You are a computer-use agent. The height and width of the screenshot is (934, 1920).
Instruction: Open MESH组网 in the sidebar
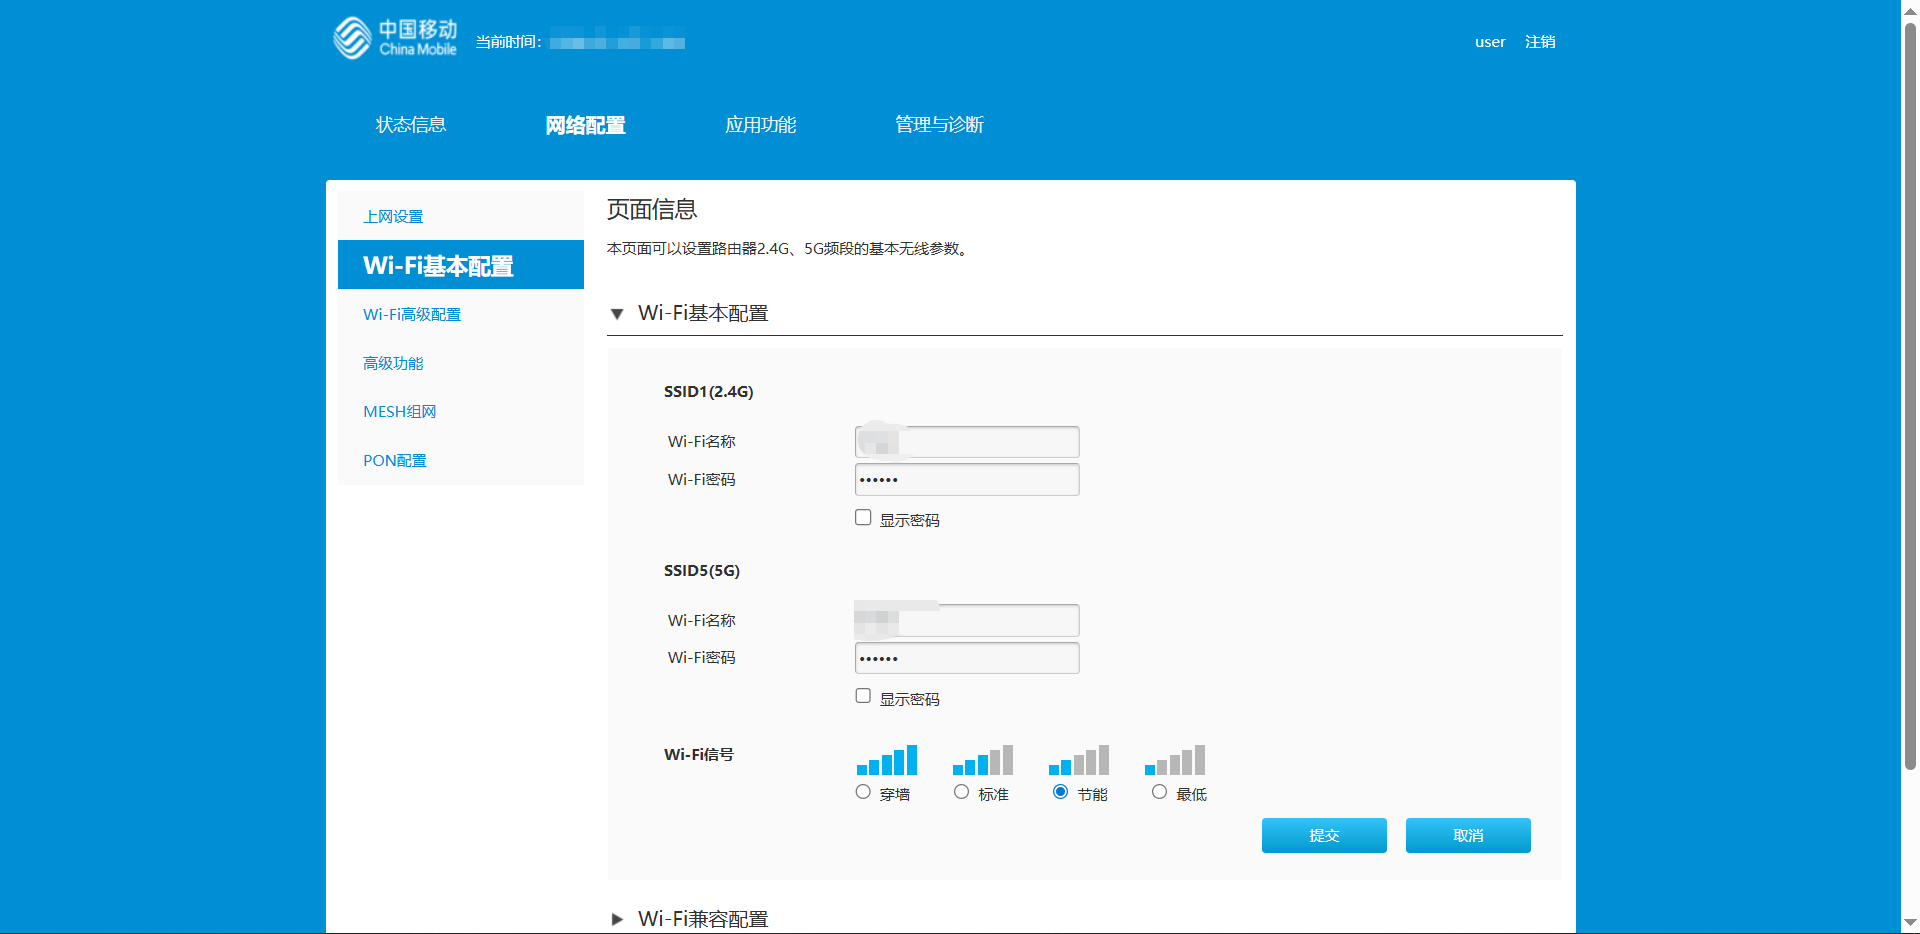click(x=399, y=412)
